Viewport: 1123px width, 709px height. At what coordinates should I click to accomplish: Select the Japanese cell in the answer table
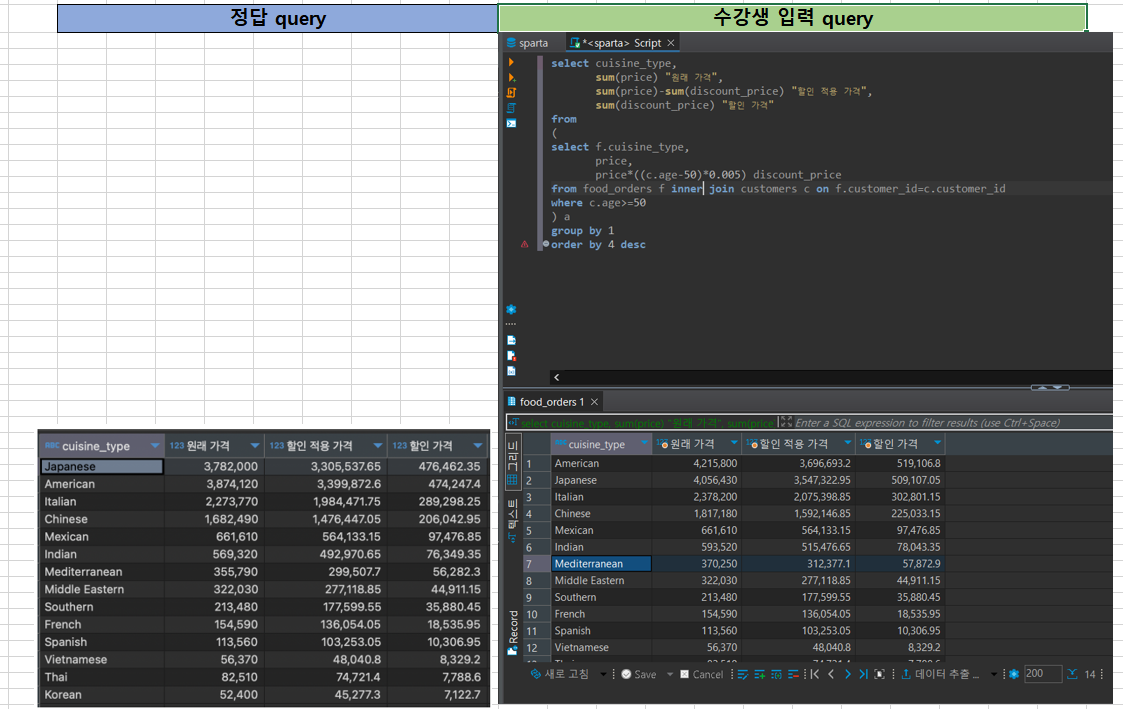102,466
